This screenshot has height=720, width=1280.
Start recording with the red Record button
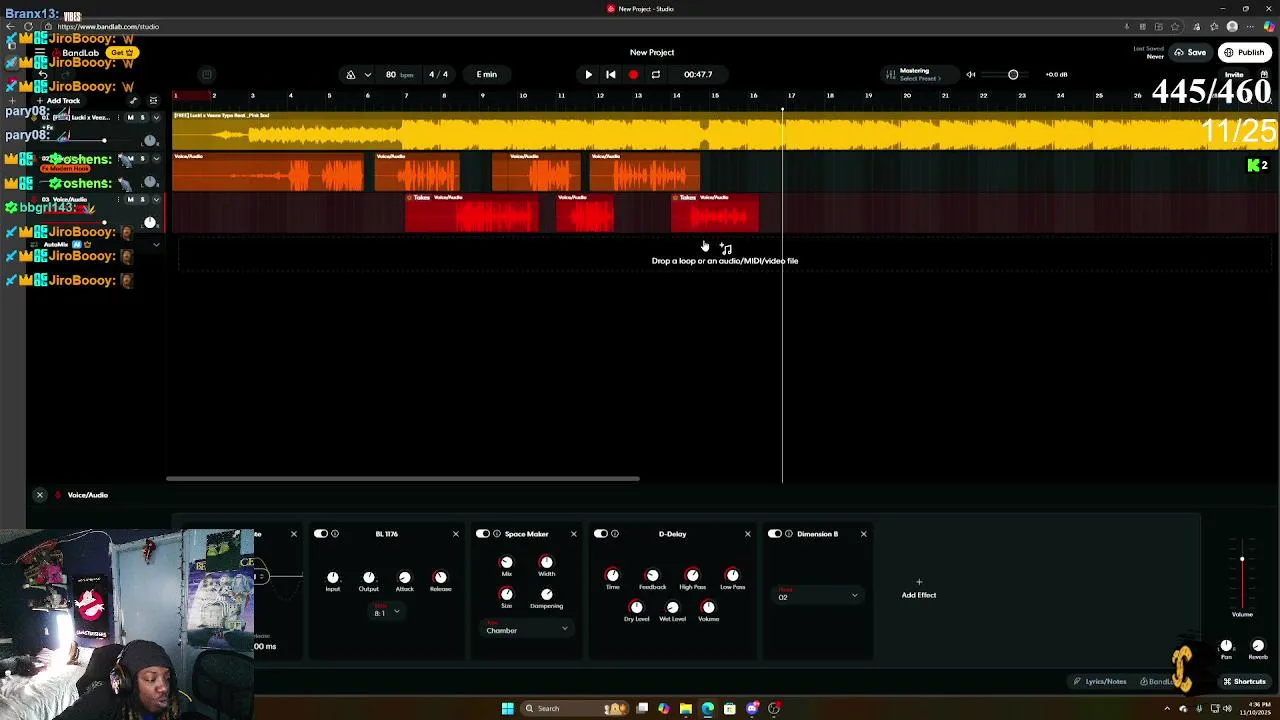click(633, 74)
